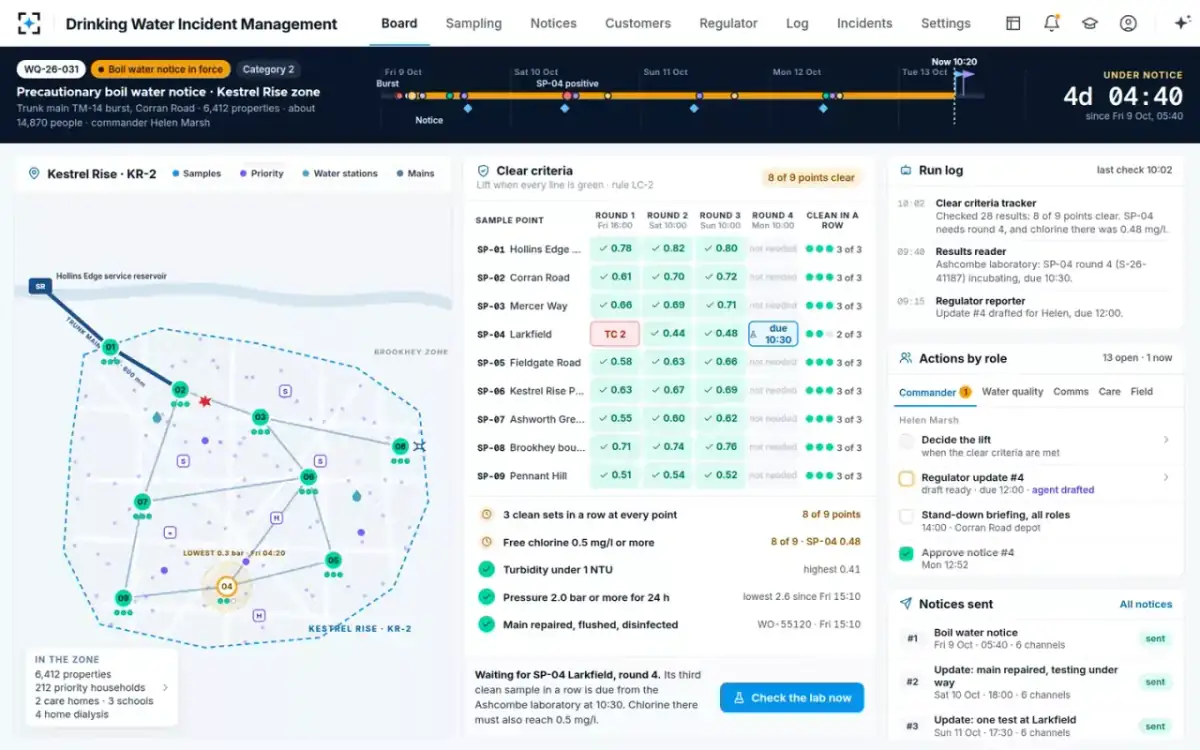The width and height of the screenshot is (1200, 750).
Task: Tick the Regulator update #4 checkbox
Action: click(906, 479)
